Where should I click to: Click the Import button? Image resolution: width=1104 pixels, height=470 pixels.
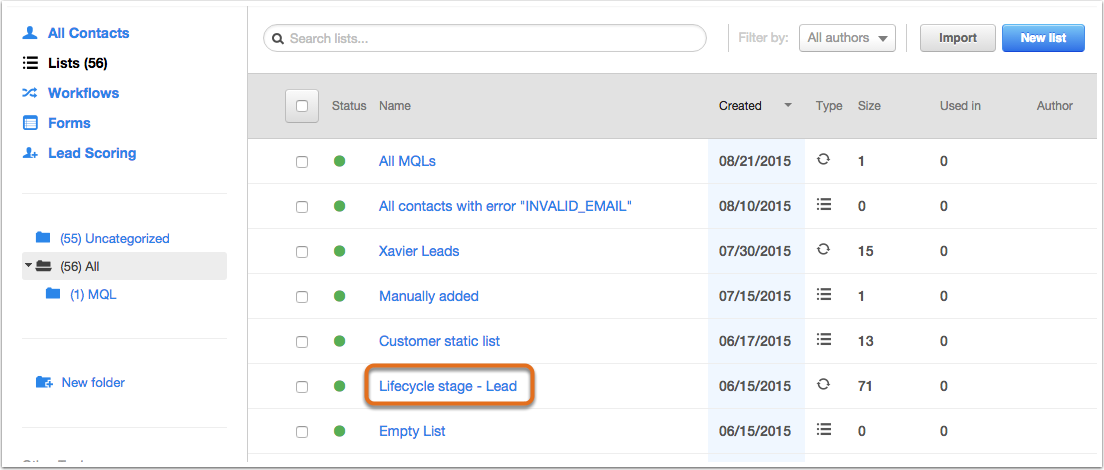[x=958, y=38]
